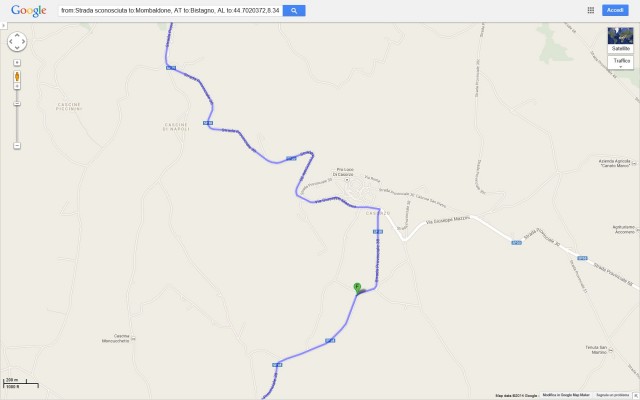Click the Accedi sign-in button
This screenshot has width=640, height=400.
pos(615,10)
